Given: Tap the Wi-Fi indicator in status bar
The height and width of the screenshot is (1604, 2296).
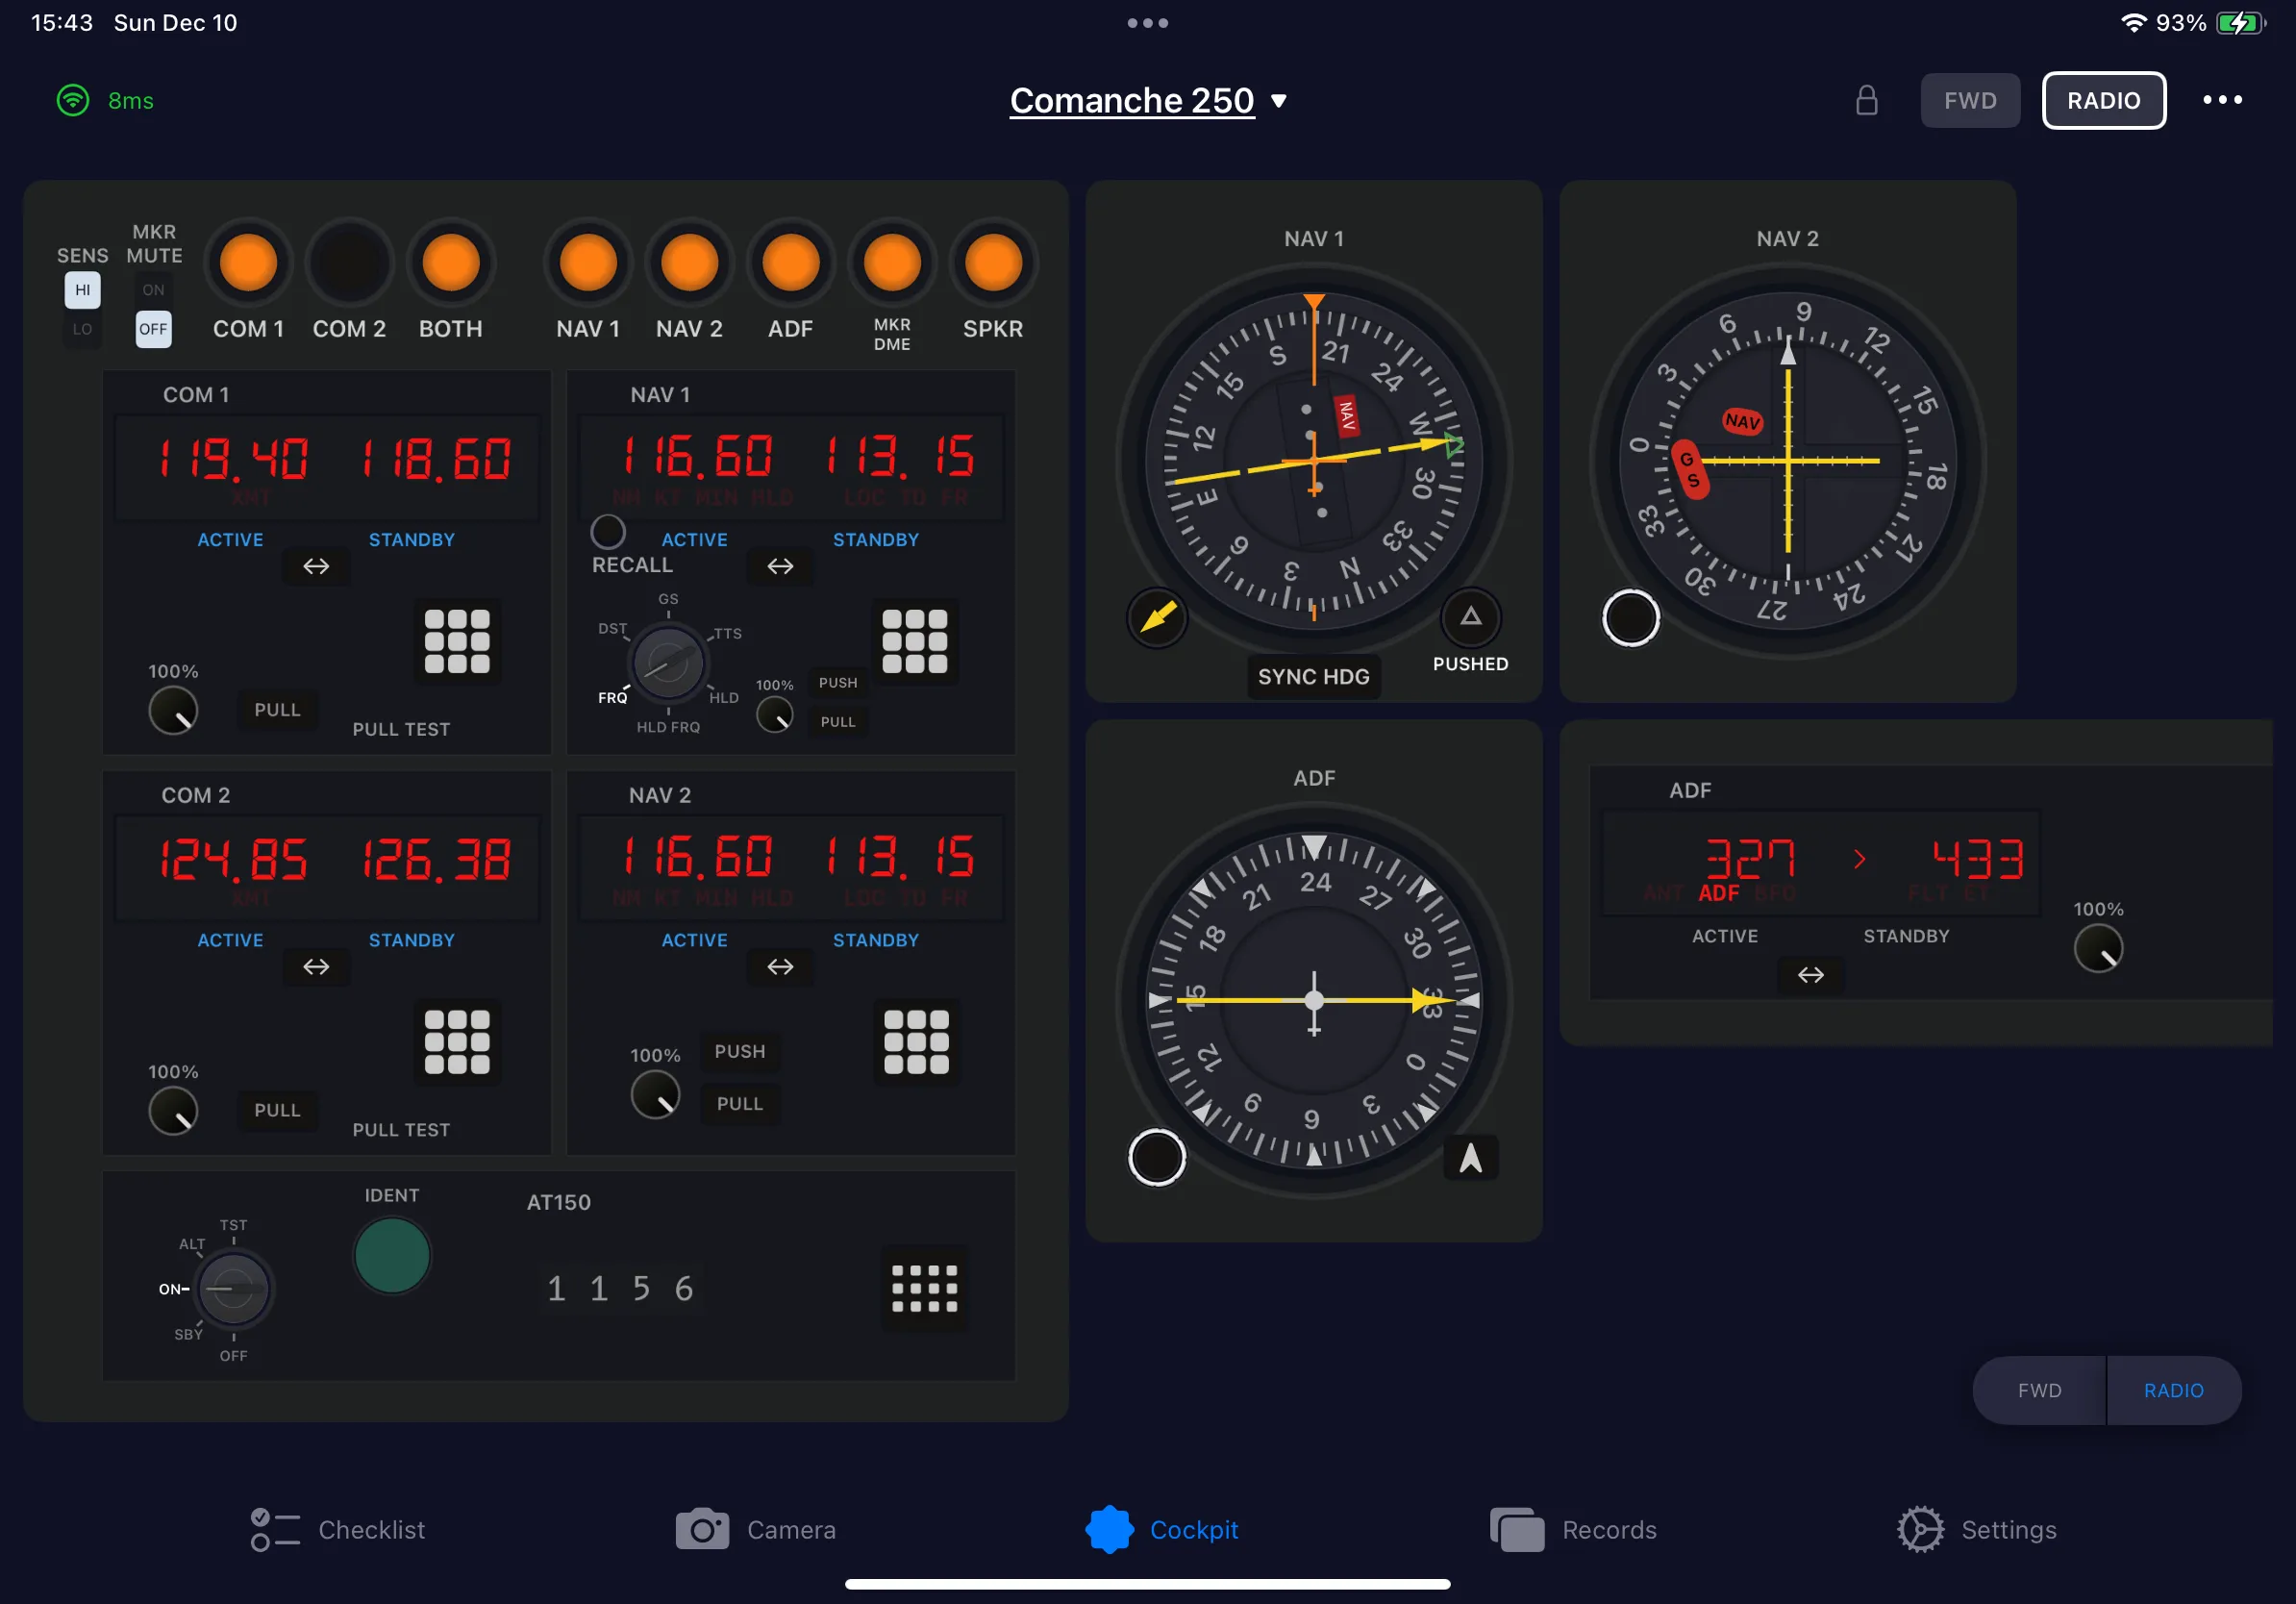Looking at the screenshot, I should point(2133,23).
